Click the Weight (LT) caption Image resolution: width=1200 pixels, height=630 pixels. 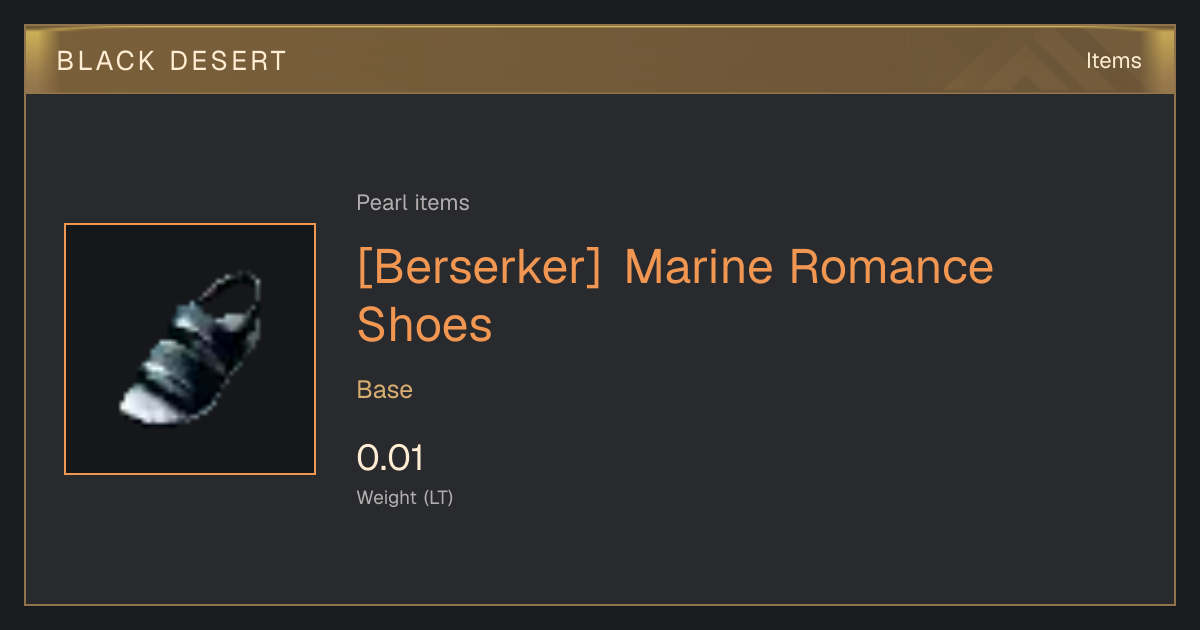click(x=405, y=497)
